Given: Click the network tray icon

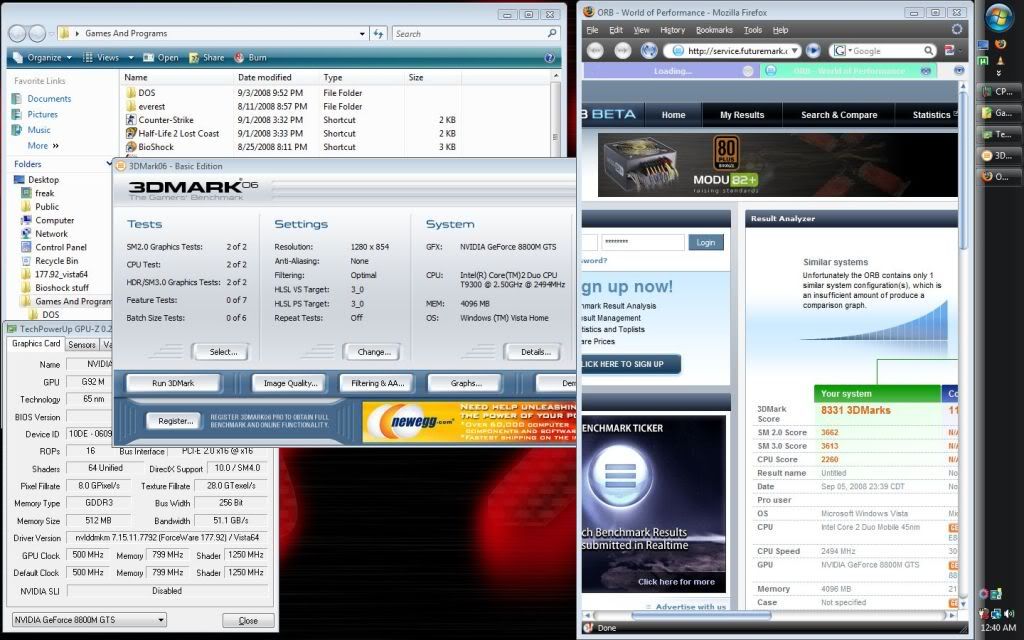Looking at the screenshot, I should (996, 613).
